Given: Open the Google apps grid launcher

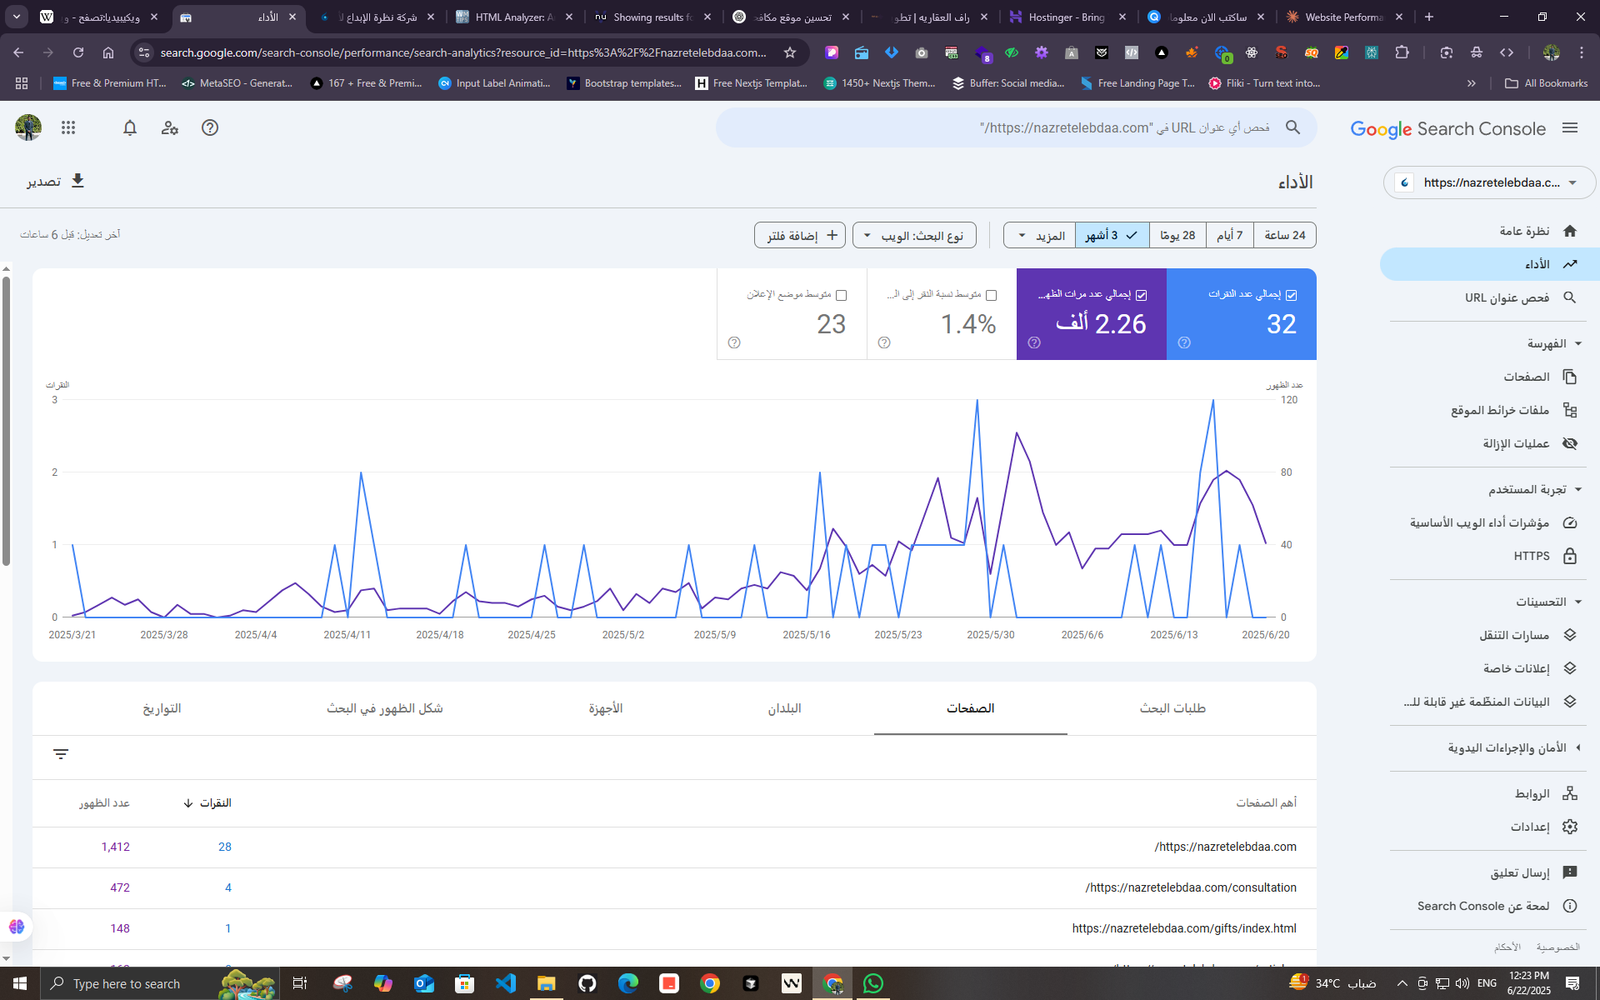Looking at the screenshot, I should [x=68, y=128].
